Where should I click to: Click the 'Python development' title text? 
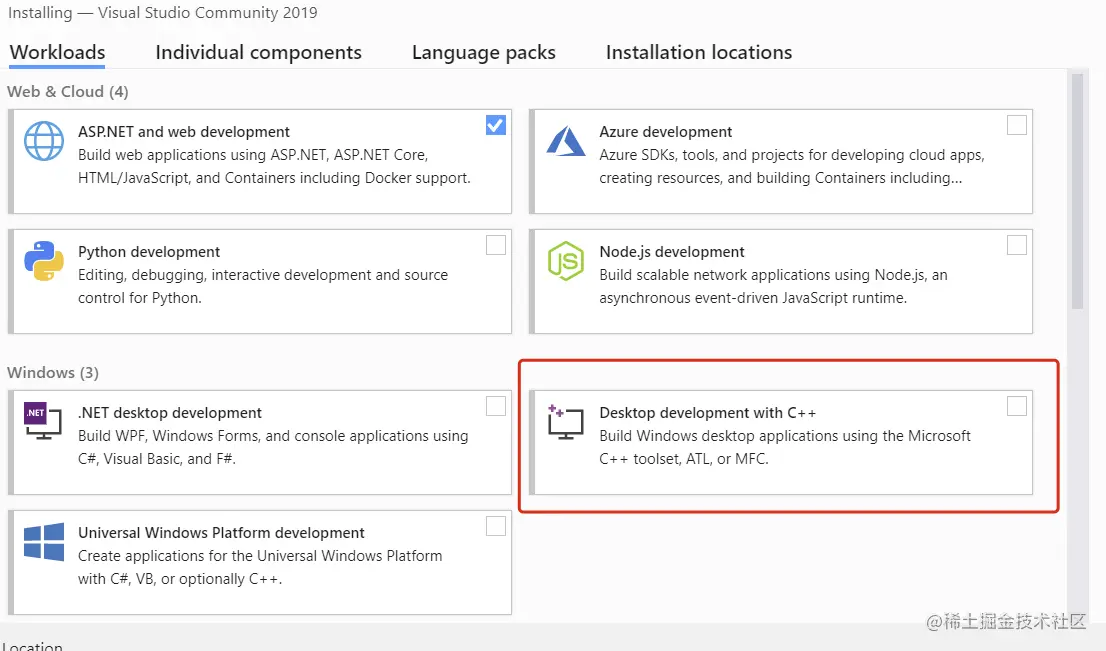click(x=149, y=252)
